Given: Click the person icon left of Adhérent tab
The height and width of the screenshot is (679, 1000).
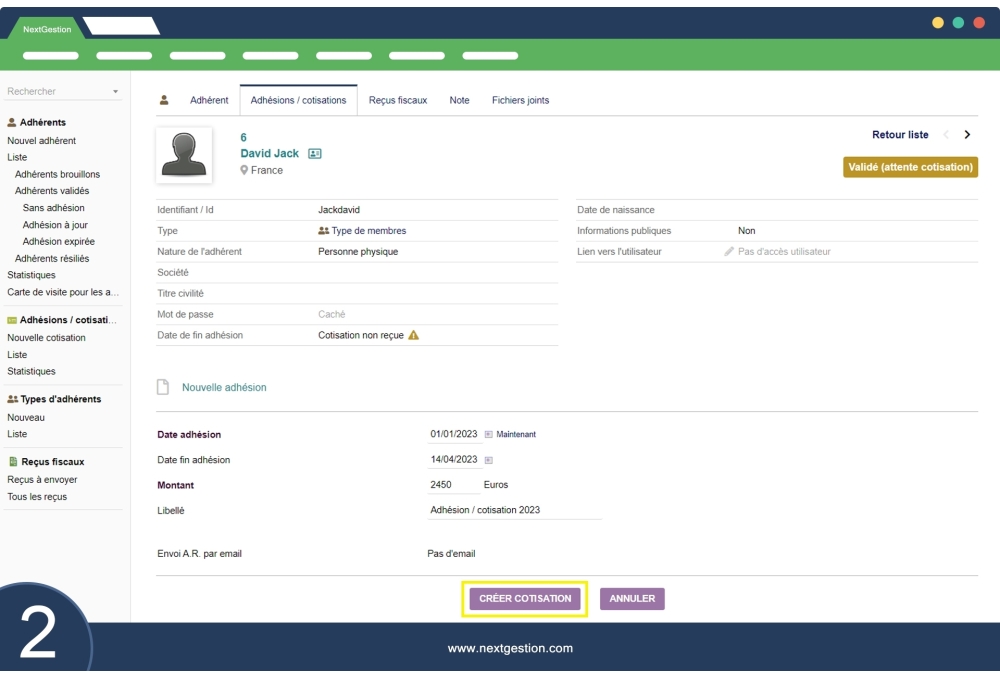Looking at the screenshot, I should (x=164, y=100).
